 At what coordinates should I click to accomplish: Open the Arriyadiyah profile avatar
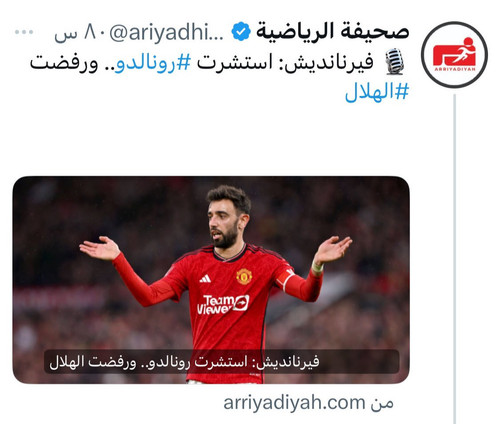coord(454,54)
